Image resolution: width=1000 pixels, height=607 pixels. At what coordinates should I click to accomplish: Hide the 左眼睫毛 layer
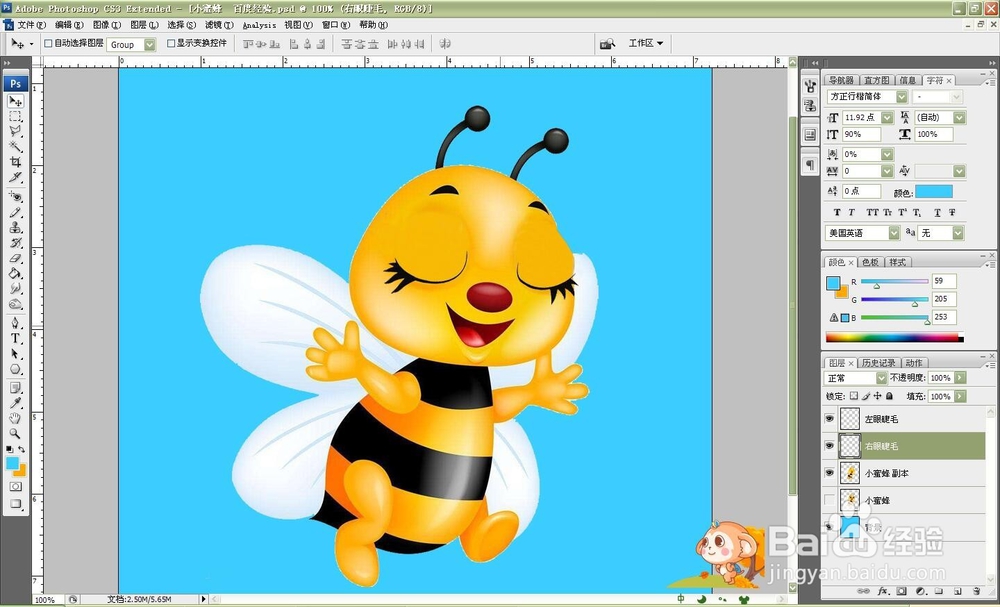[x=829, y=419]
